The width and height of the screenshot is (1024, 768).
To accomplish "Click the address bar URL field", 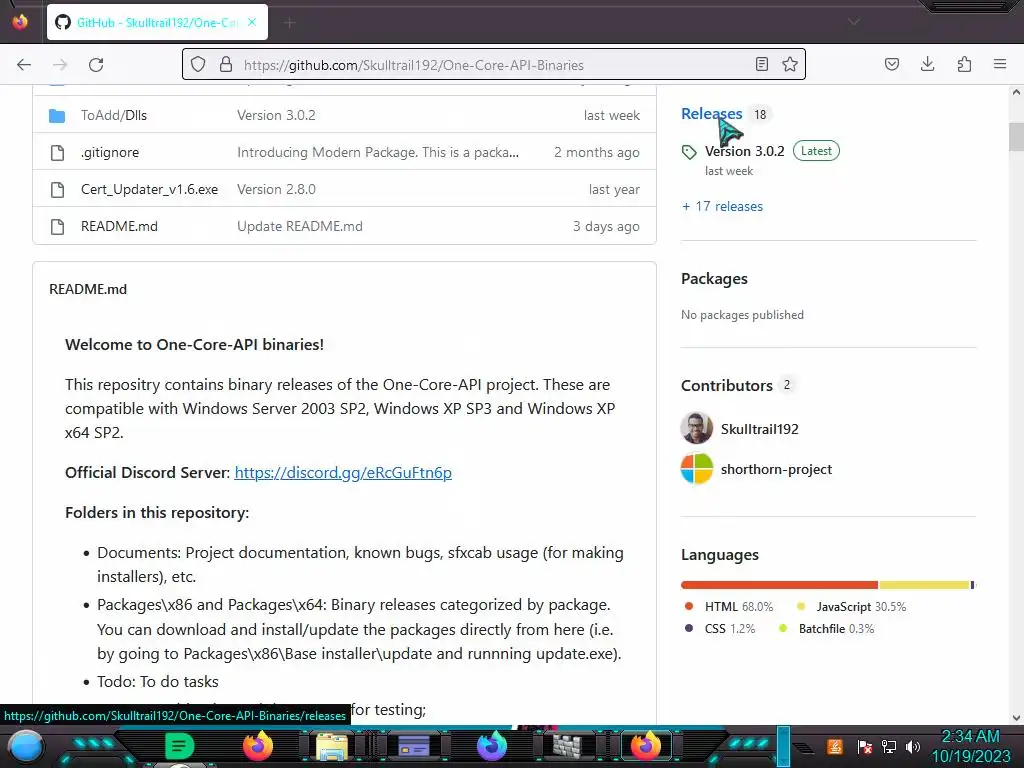I will [494, 65].
